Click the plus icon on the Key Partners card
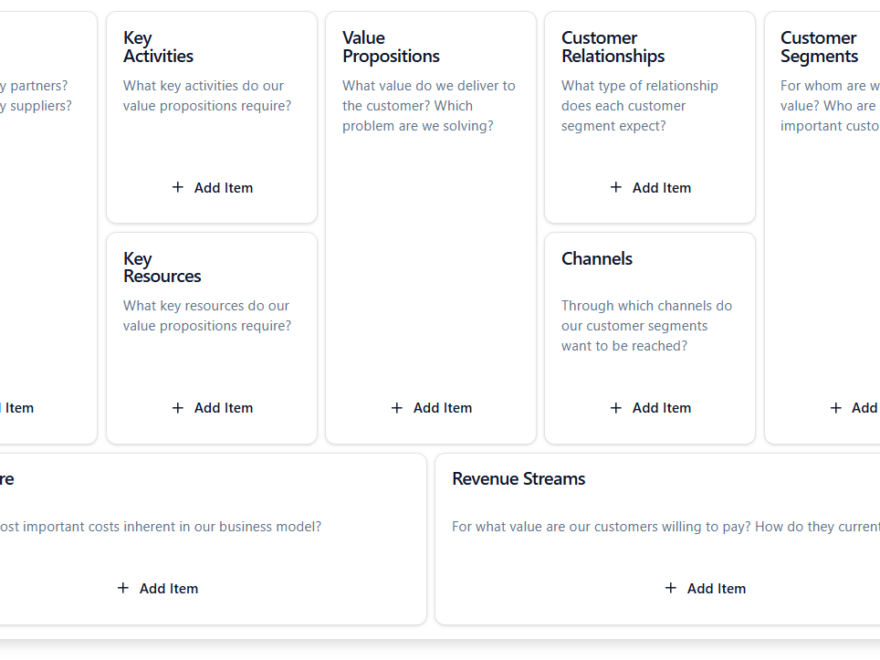This screenshot has height=660, width=880. (3, 407)
